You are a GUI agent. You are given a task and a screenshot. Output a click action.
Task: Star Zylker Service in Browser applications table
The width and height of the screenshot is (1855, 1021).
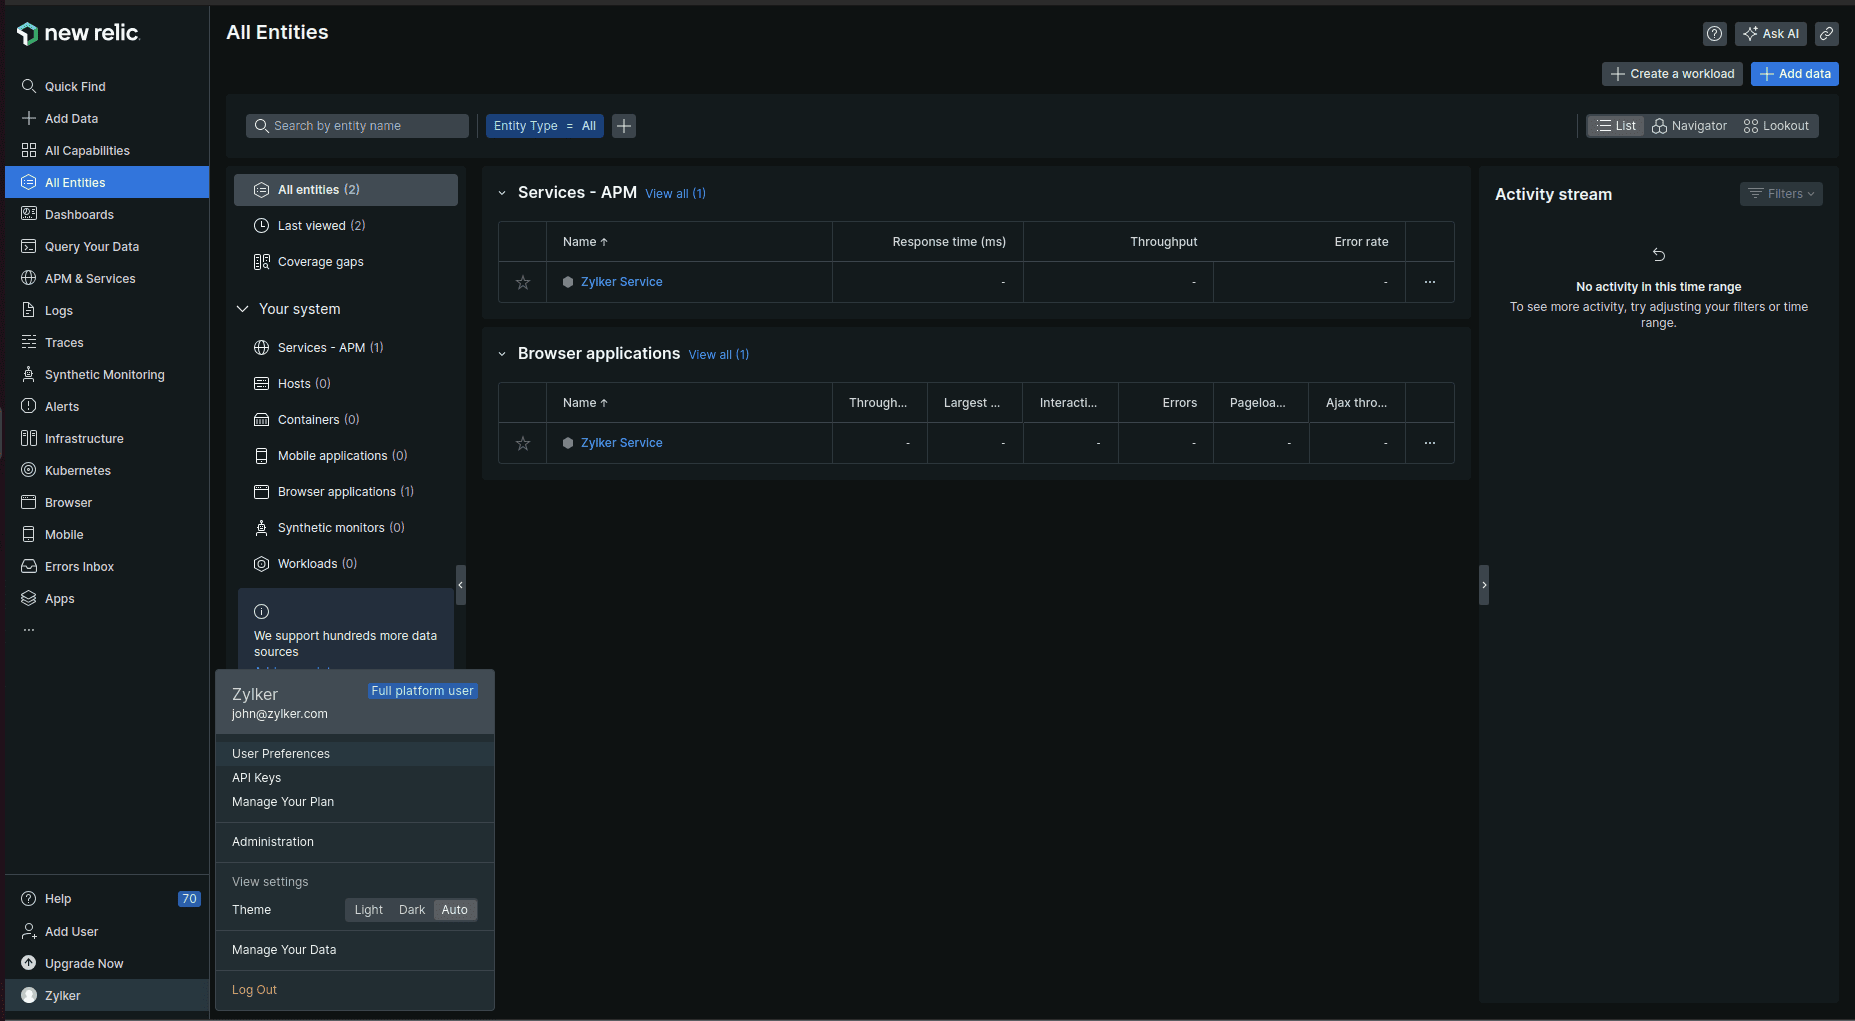(523, 444)
